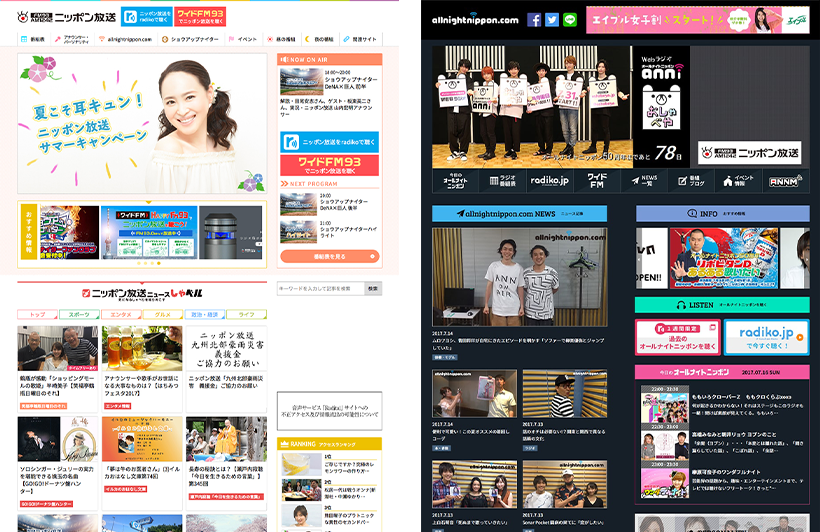The image size is (820, 532).
Task: Select the エンタメ news category tab
Action: [121, 314]
